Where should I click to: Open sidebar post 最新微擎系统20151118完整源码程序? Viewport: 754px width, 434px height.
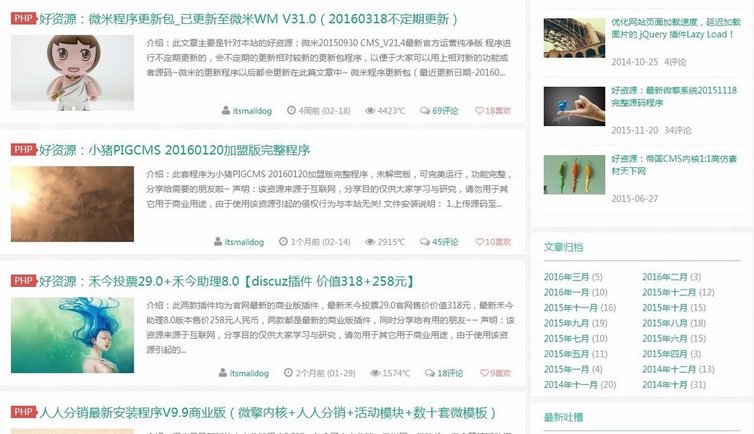[x=674, y=97]
